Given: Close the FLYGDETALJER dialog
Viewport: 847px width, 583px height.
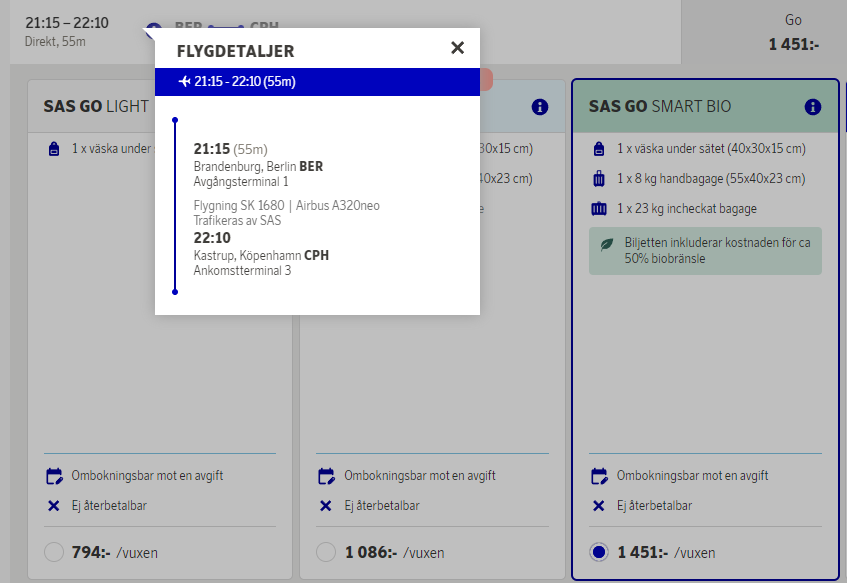Looking at the screenshot, I should coord(457,47).
